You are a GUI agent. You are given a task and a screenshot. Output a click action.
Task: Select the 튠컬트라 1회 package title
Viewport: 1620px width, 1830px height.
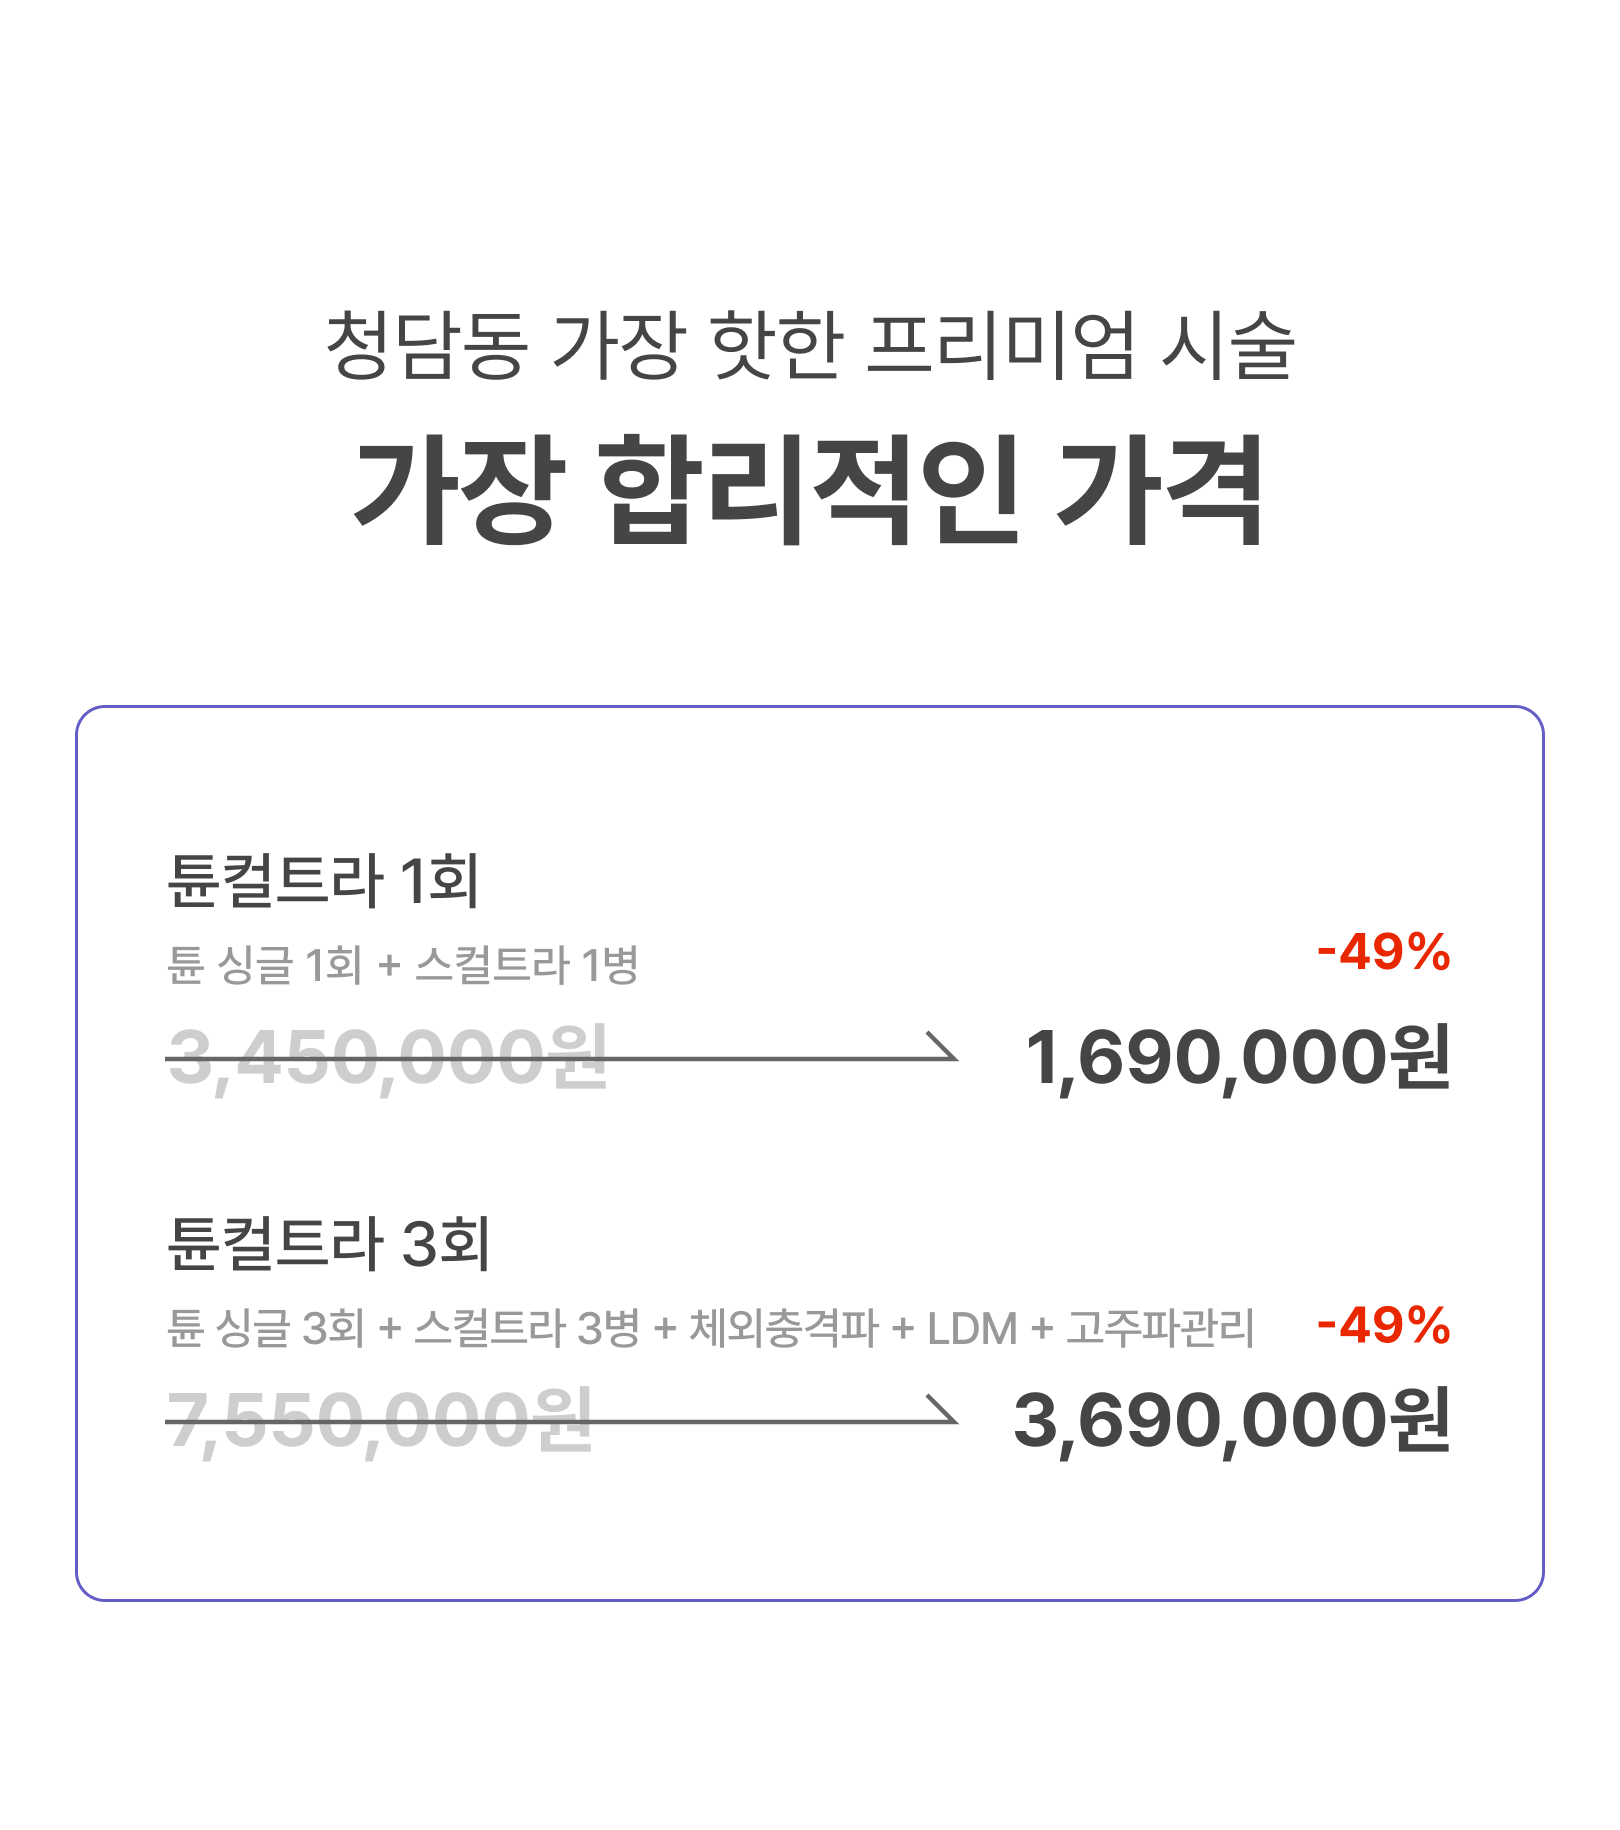323,881
